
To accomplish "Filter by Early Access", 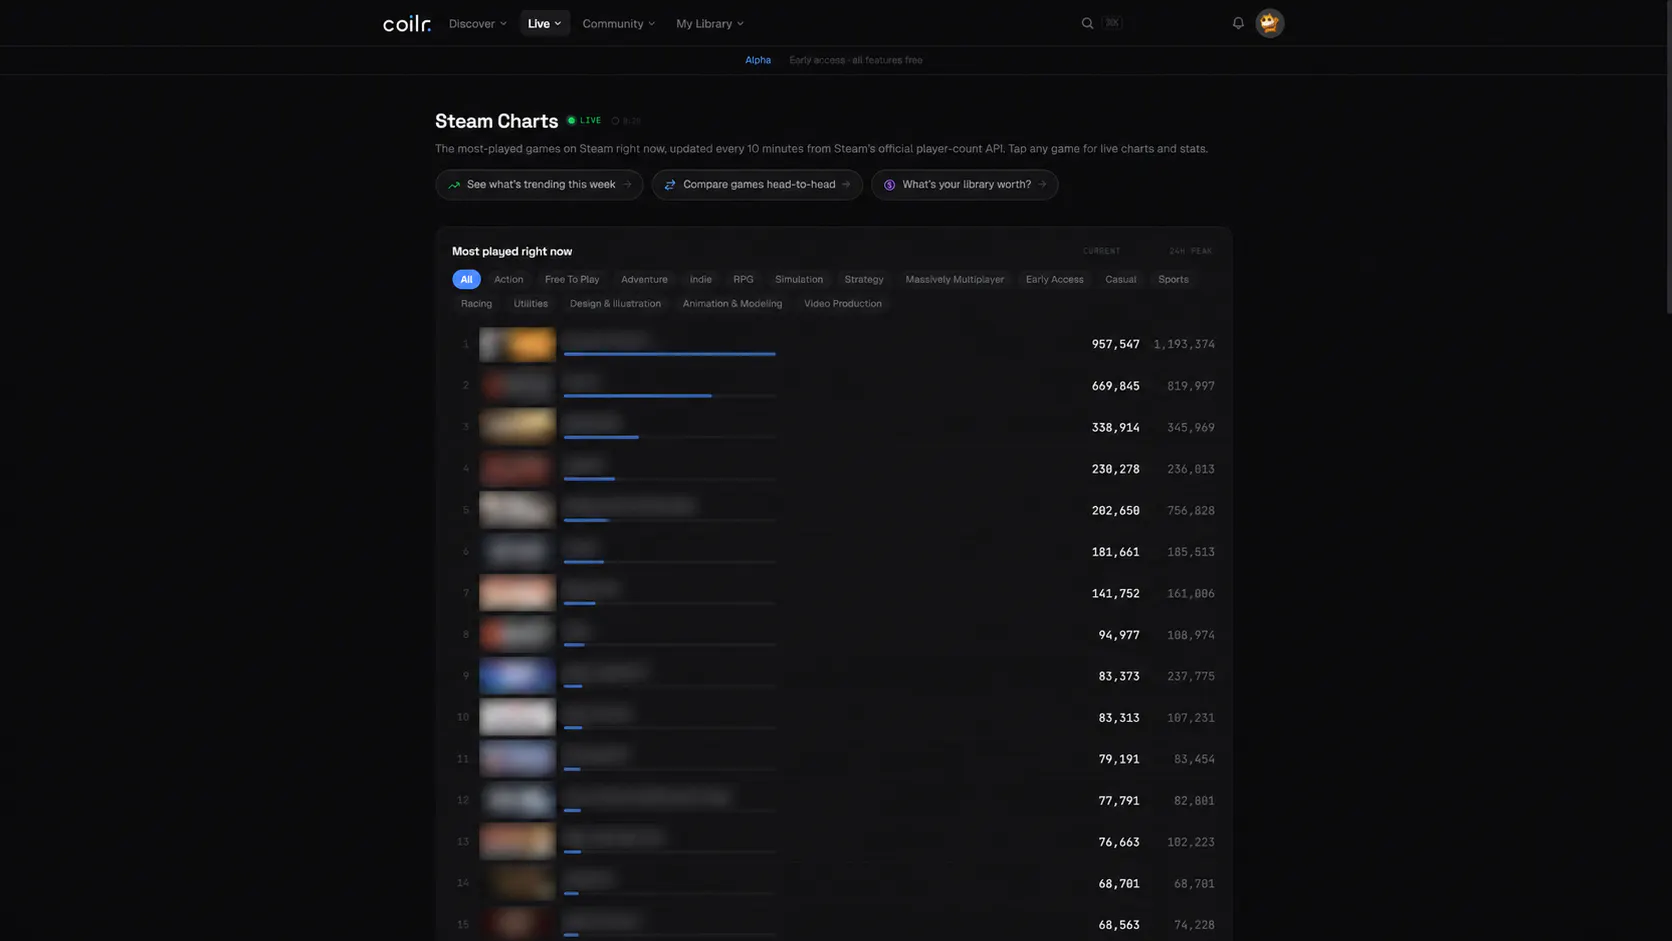I will 1054,279.
